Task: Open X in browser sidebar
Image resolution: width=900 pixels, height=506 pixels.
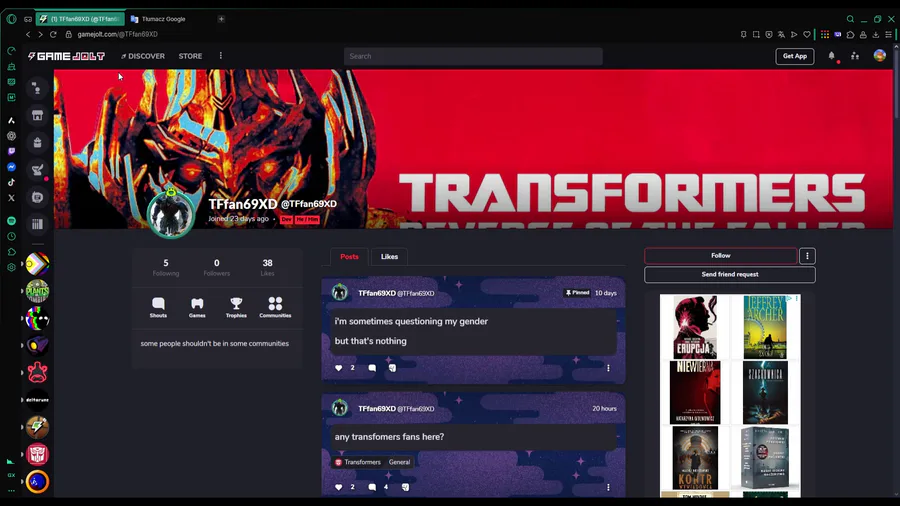Action: tap(11, 198)
